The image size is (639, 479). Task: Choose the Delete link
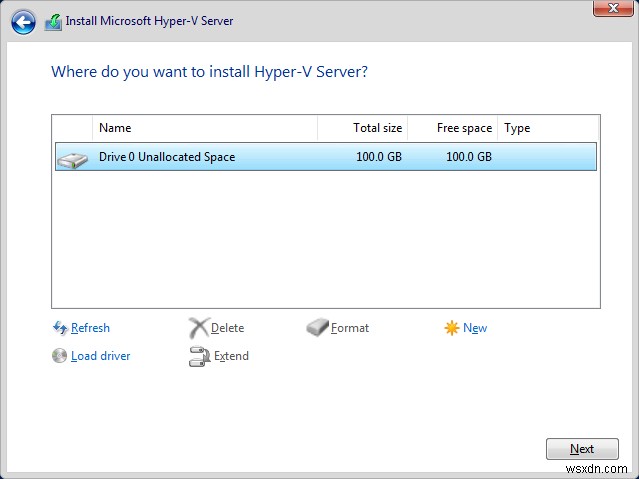(227, 328)
